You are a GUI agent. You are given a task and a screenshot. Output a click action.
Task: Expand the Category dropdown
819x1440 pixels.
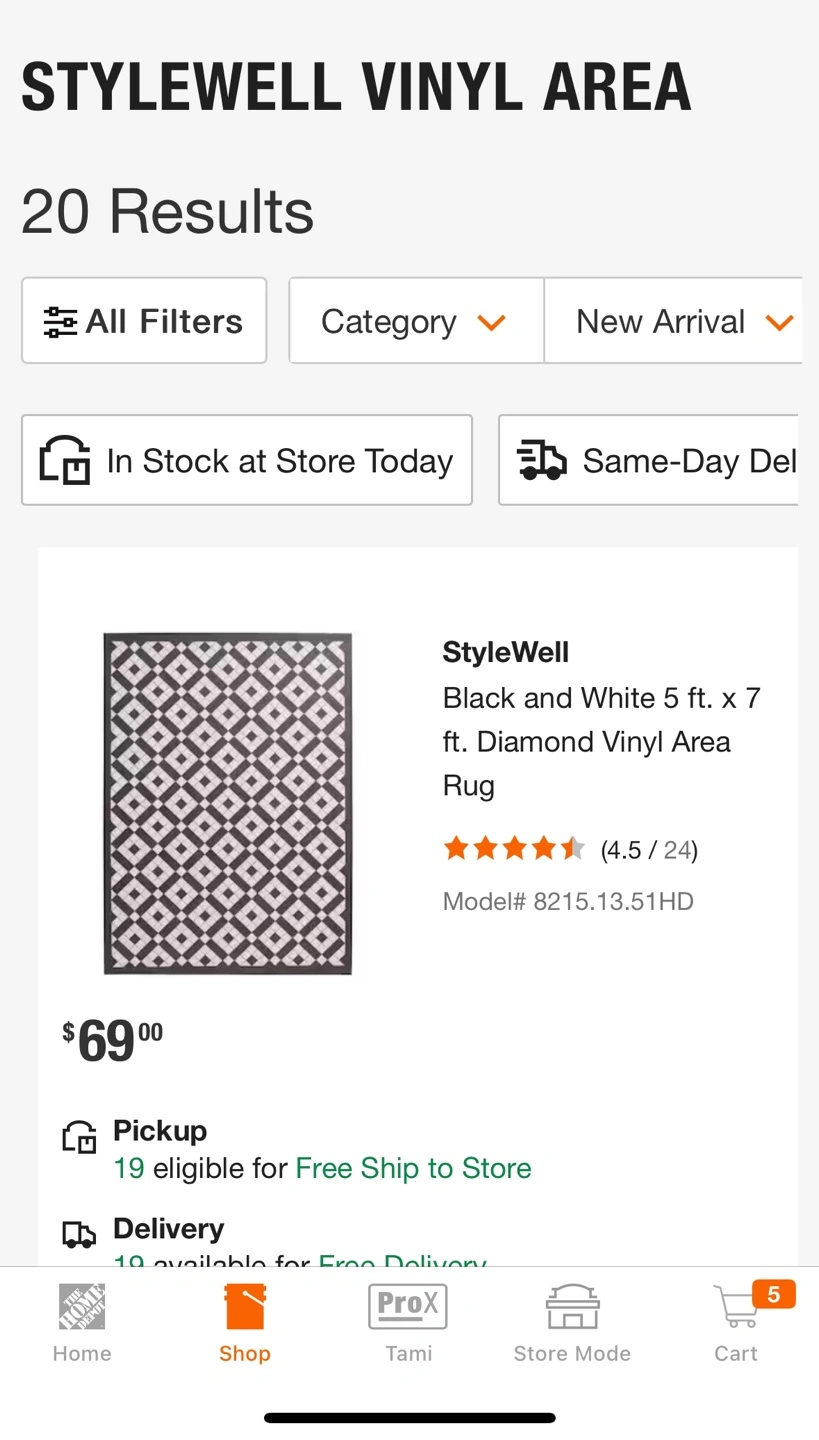(x=415, y=322)
